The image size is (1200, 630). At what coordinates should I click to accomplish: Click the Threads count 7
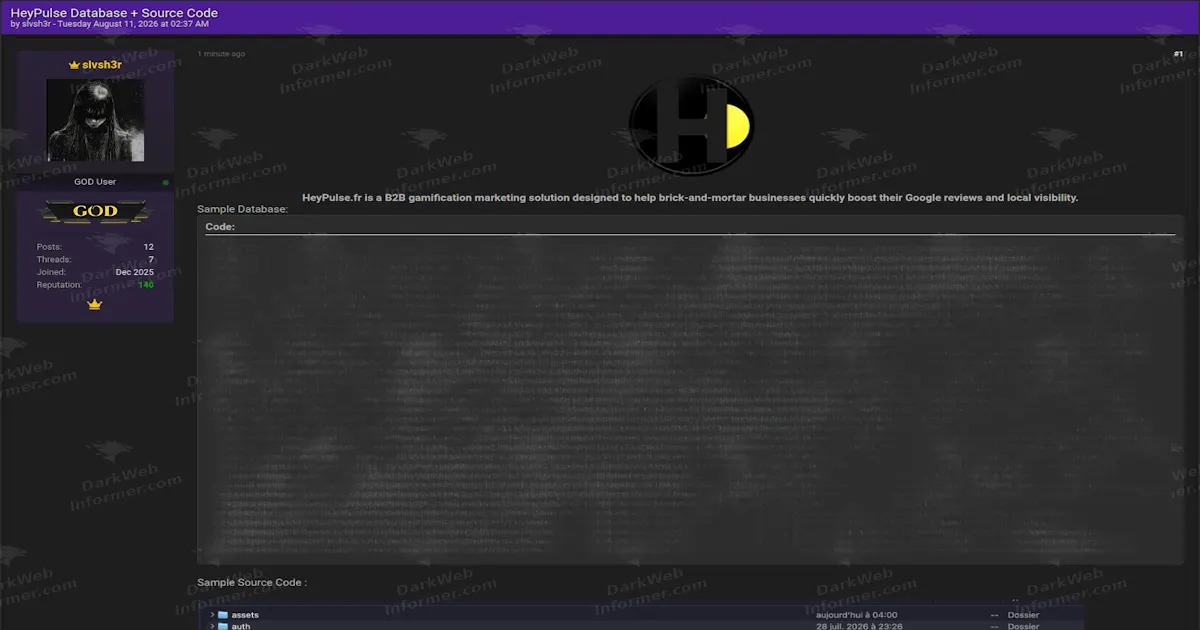coord(151,259)
